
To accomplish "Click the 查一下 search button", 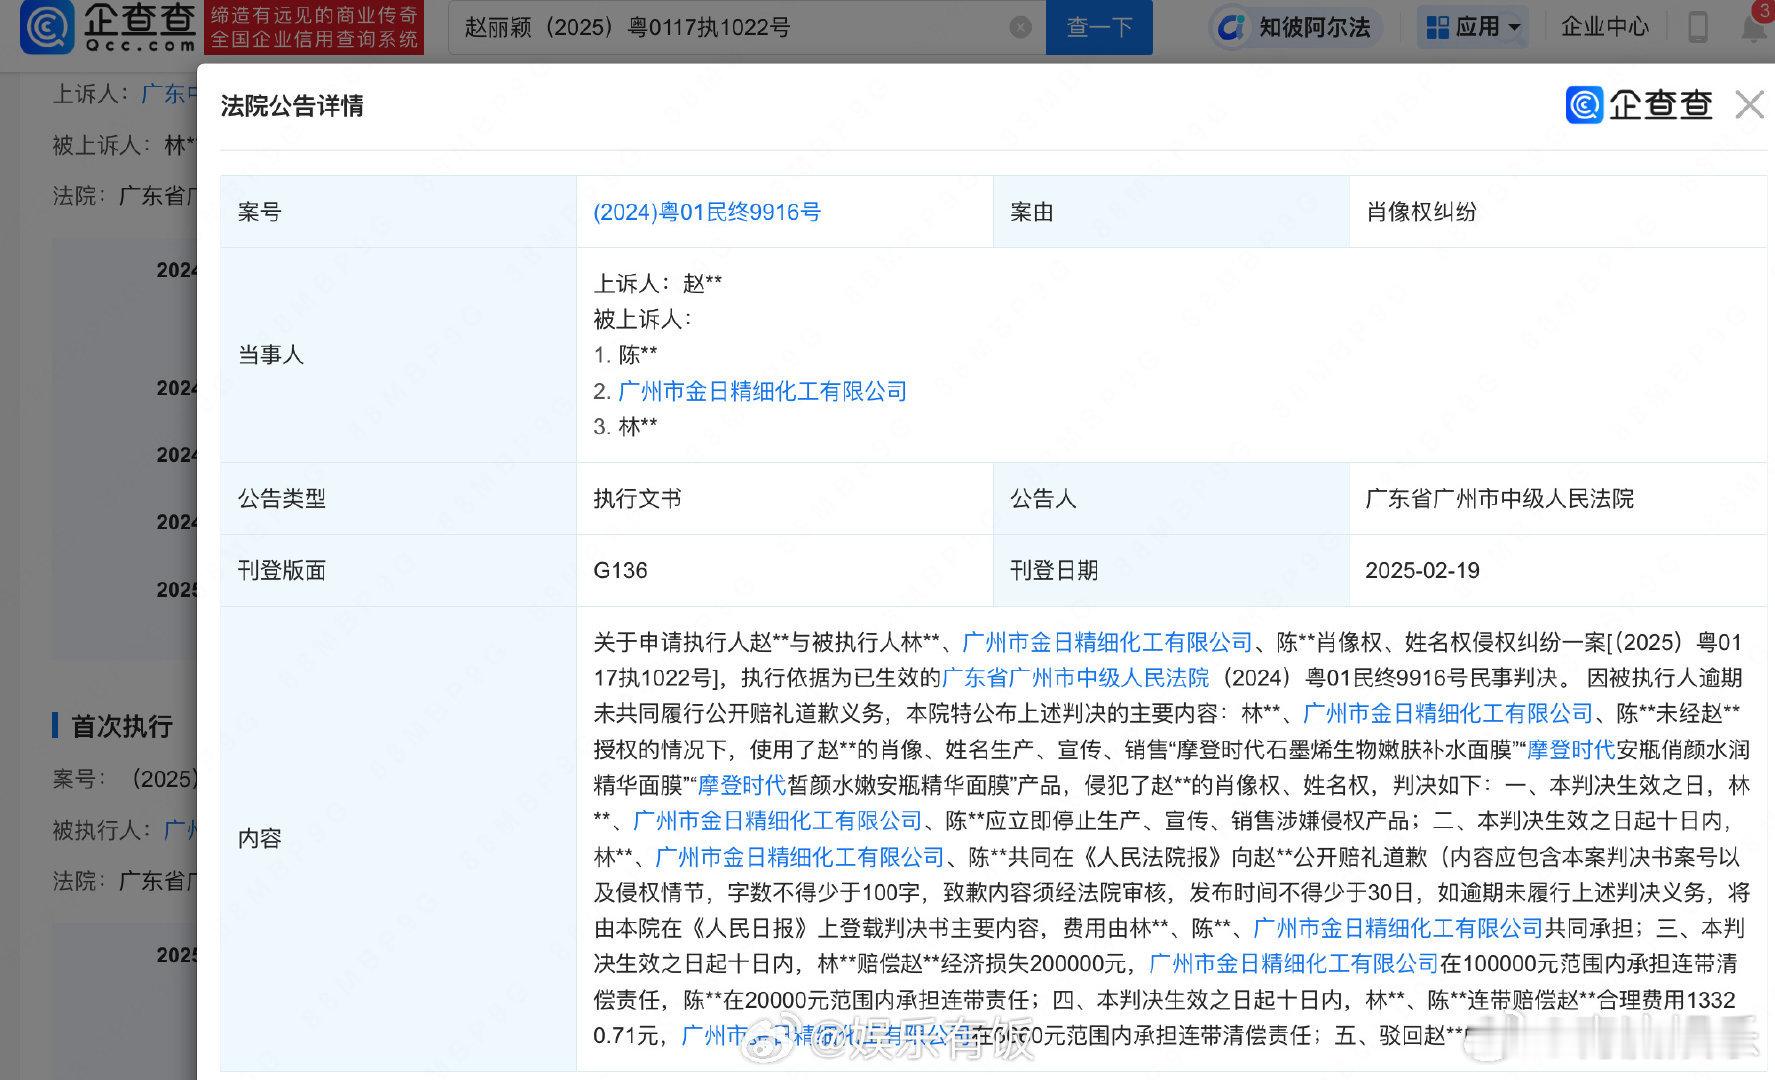I will [1099, 27].
